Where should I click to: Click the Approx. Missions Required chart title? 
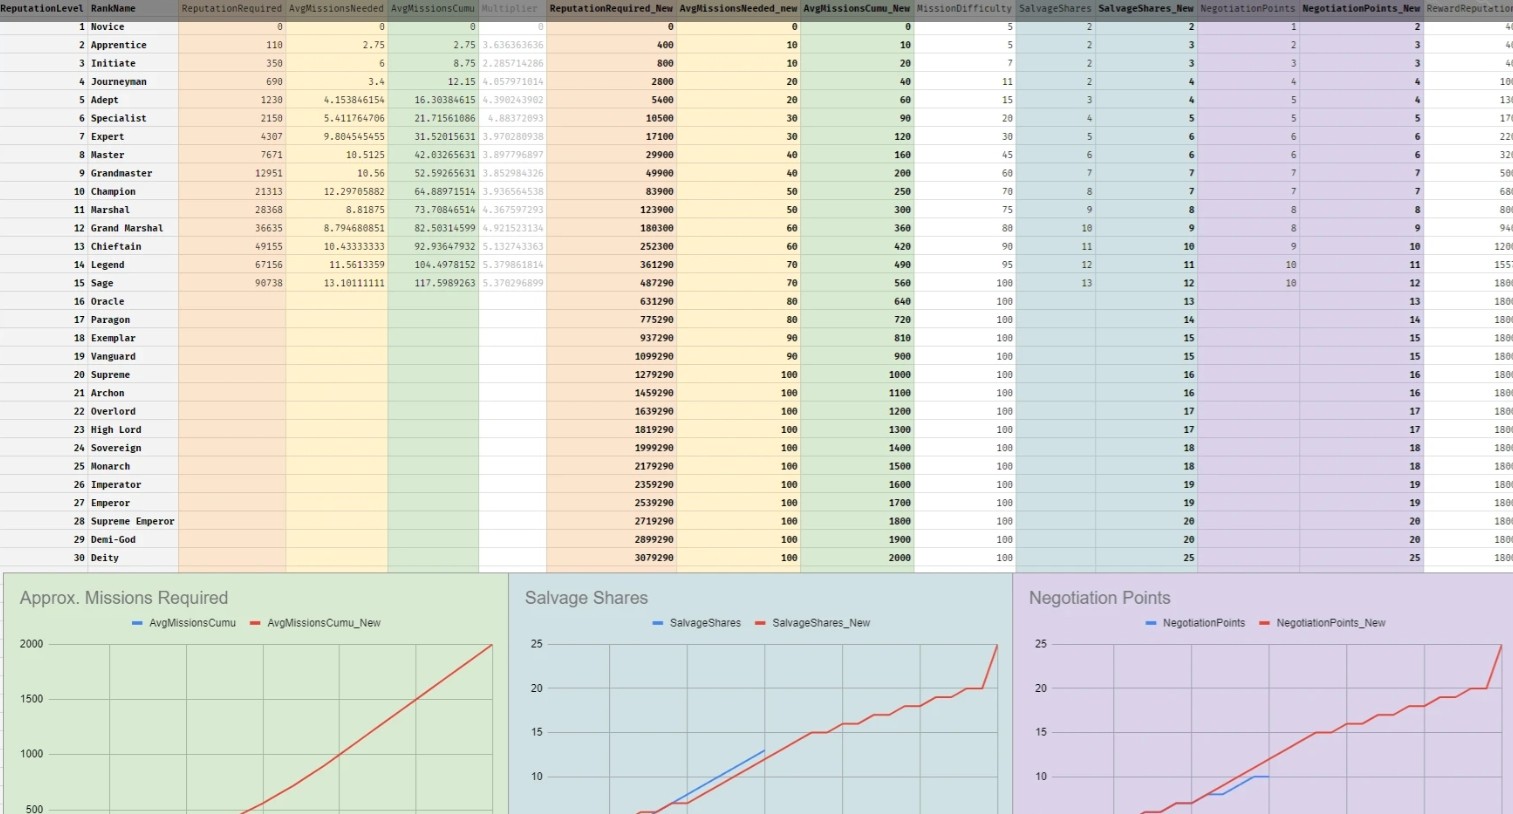pyautogui.click(x=124, y=598)
